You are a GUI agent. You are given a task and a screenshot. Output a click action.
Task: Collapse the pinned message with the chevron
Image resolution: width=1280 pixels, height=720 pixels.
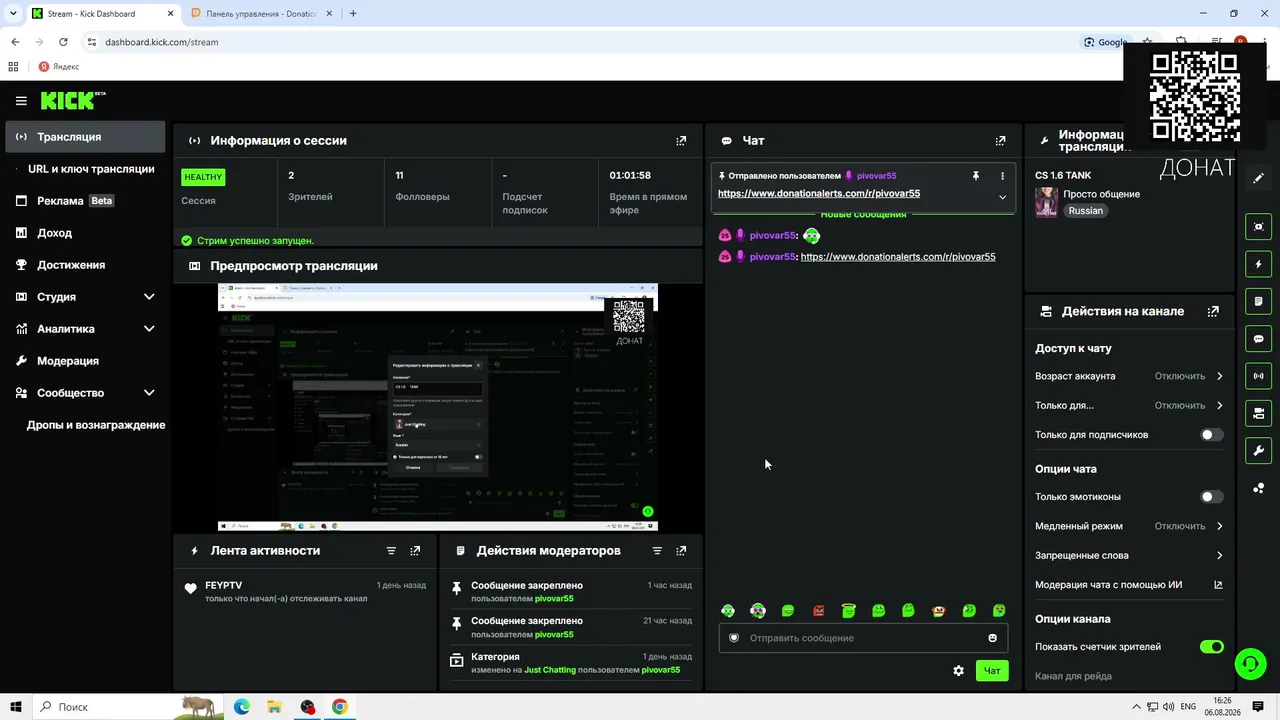coord(1002,197)
